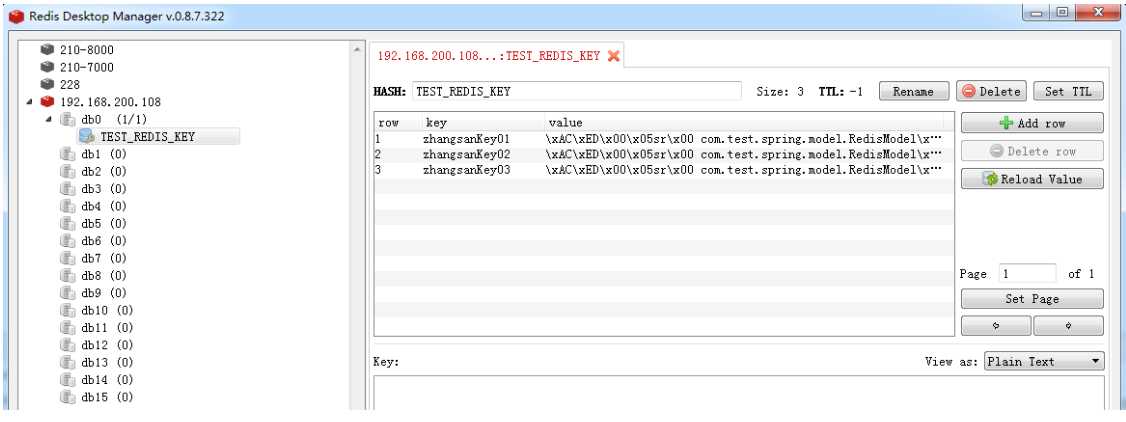Click the red 192.168.200.108 server icon

[47, 102]
